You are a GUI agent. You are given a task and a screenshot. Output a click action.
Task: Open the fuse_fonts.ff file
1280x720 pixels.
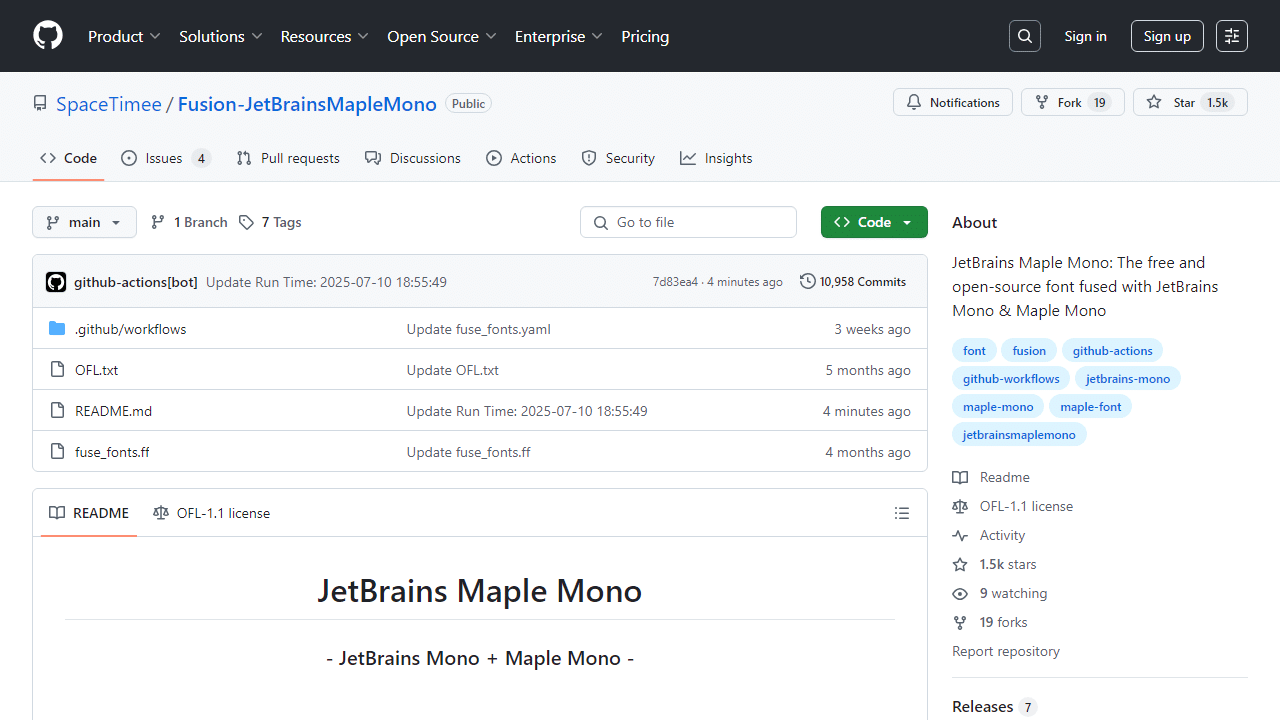click(x=112, y=452)
